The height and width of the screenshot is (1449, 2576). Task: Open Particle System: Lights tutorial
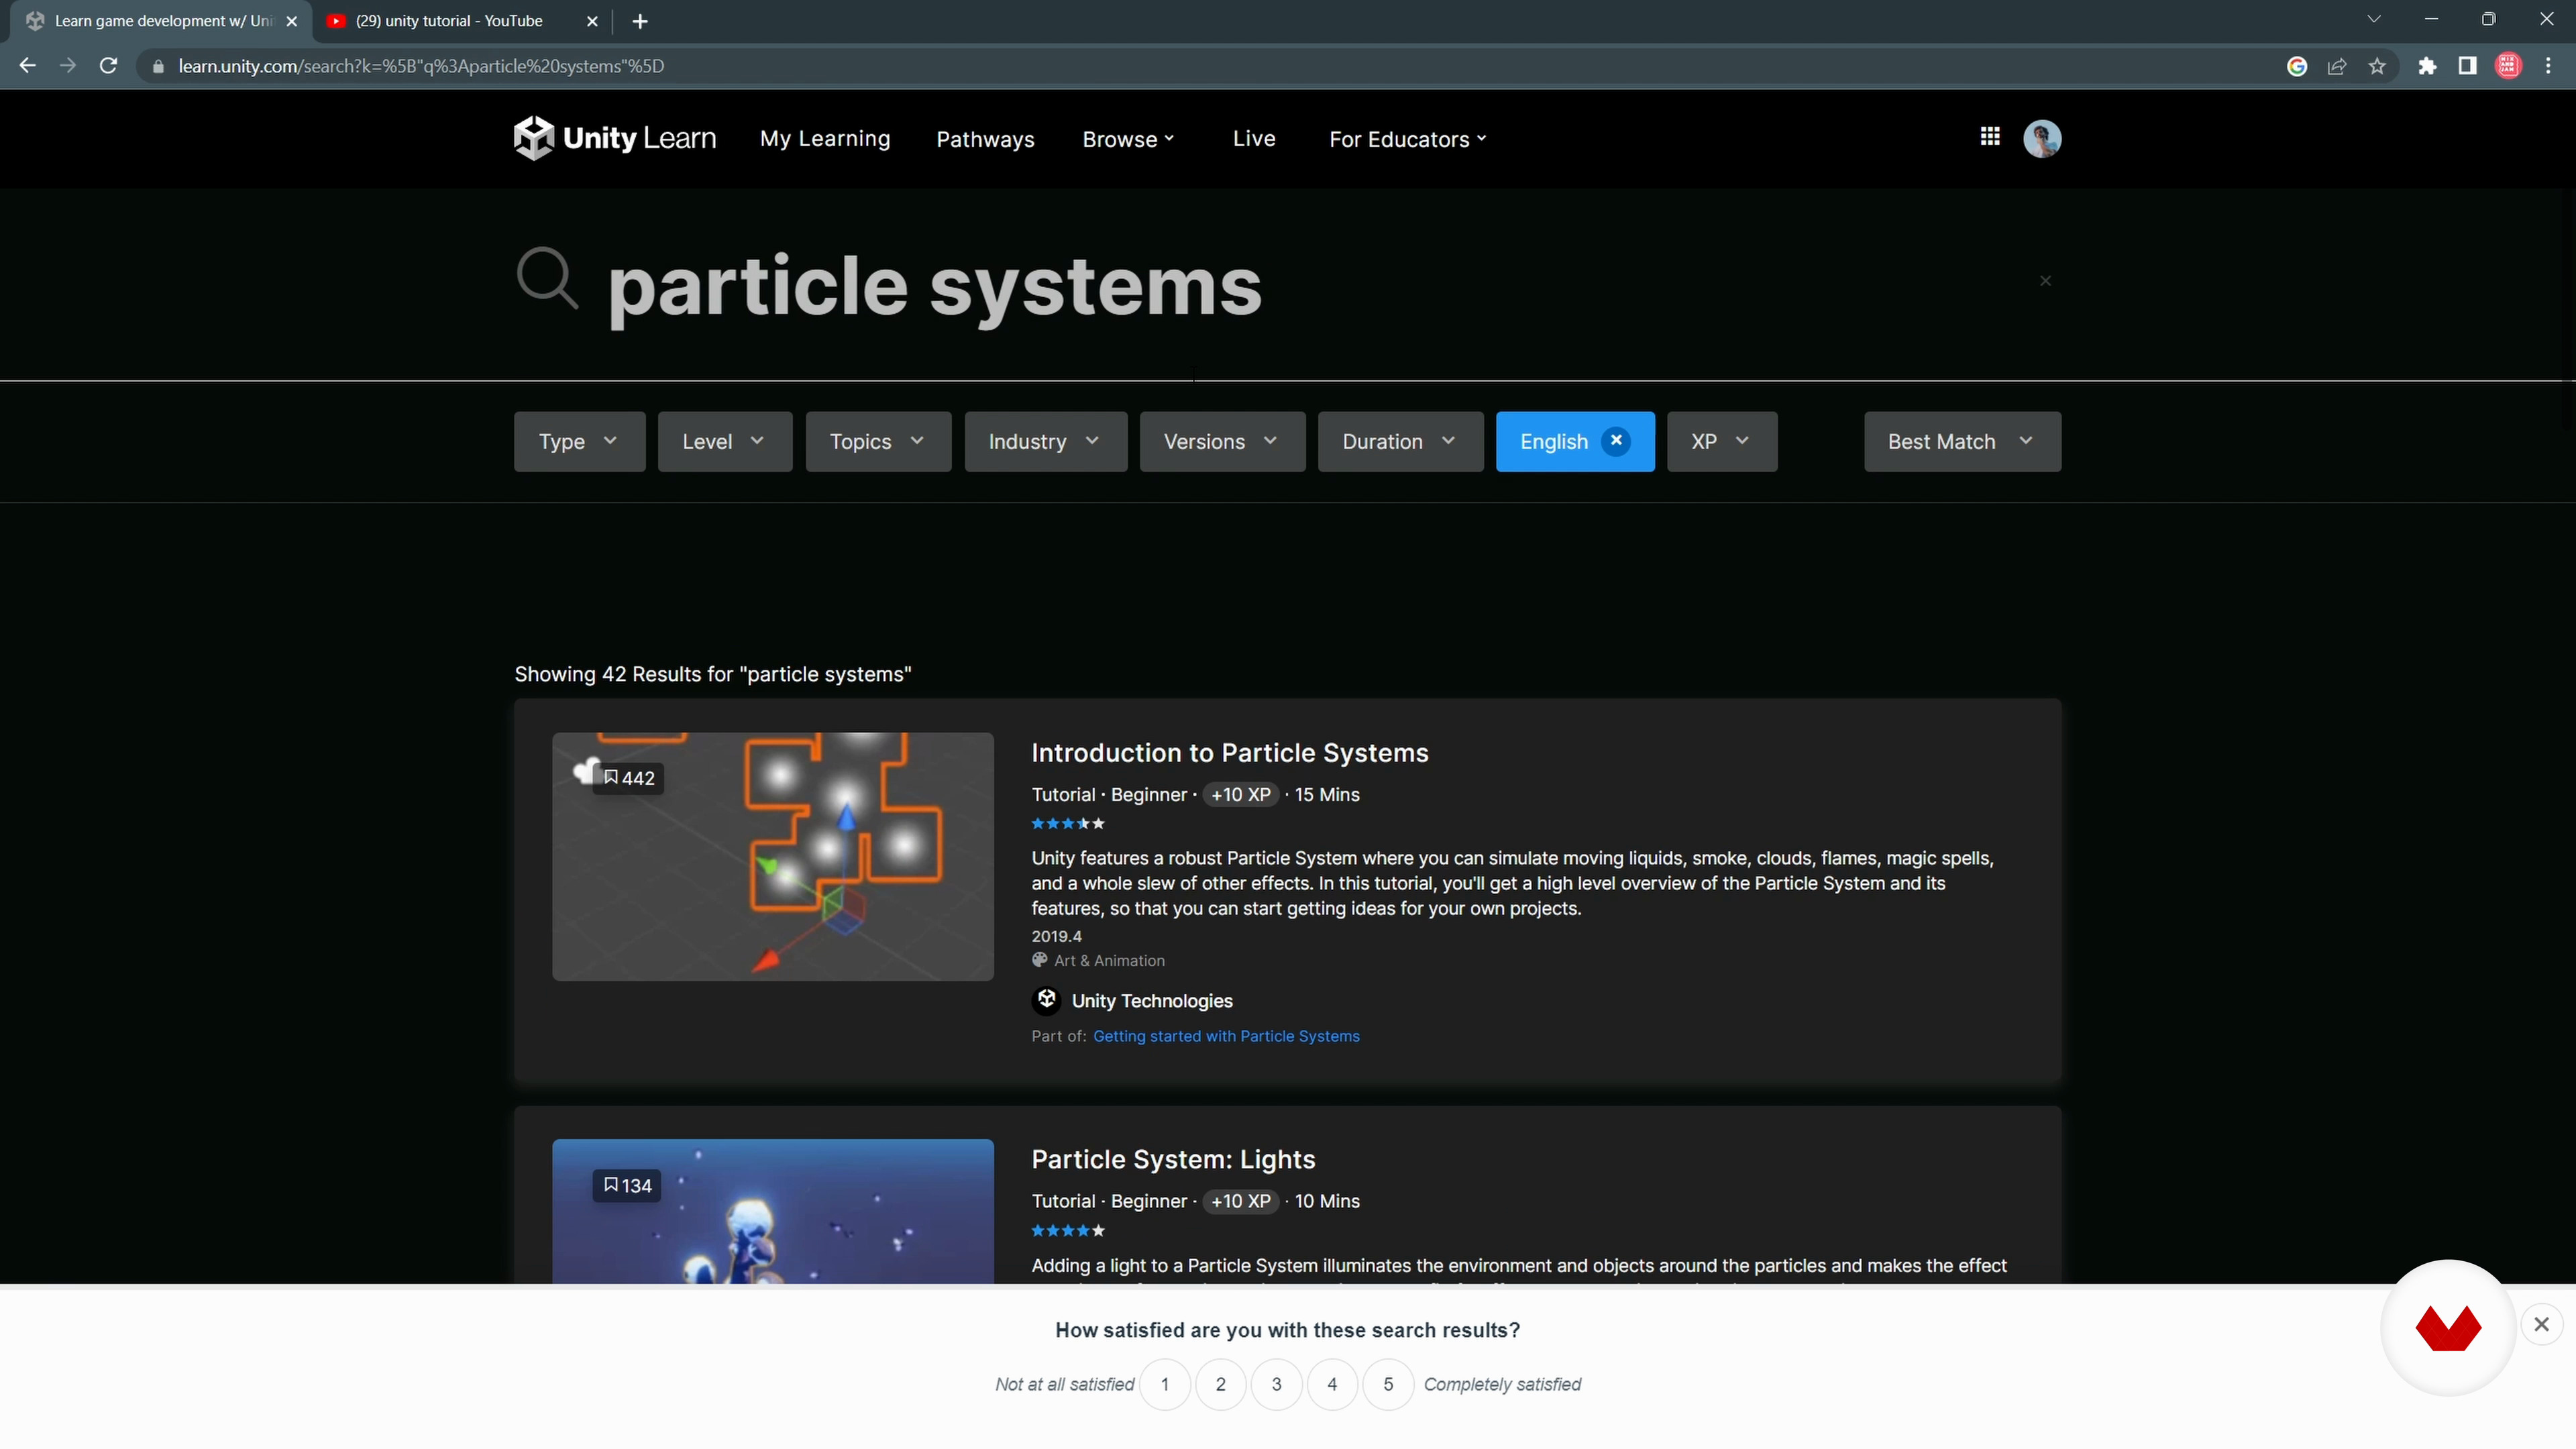[x=1173, y=1159]
